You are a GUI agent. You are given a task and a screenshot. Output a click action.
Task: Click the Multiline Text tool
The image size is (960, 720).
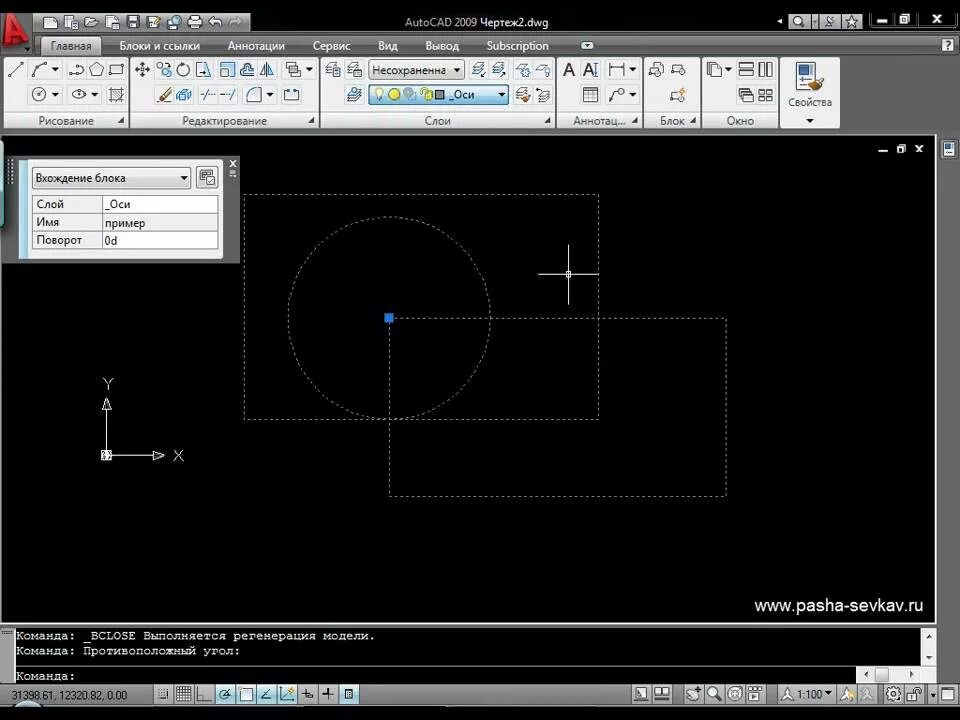coord(569,70)
